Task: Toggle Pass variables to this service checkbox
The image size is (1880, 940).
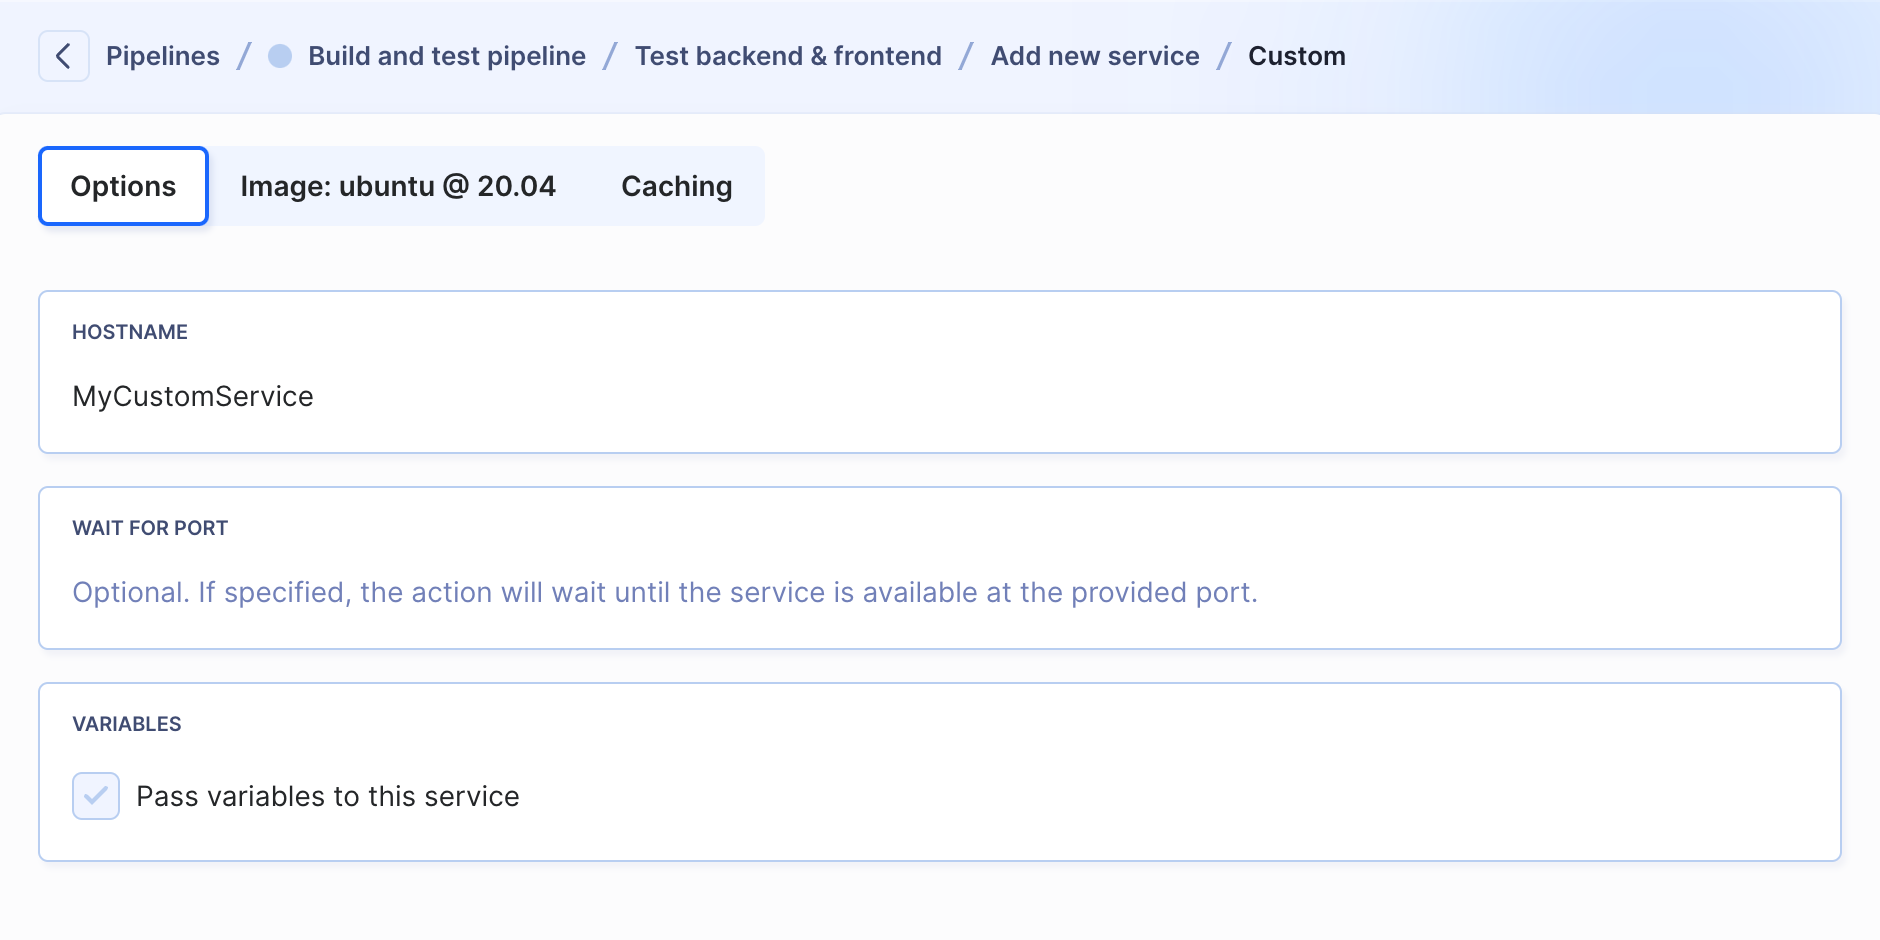Action: [x=96, y=796]
